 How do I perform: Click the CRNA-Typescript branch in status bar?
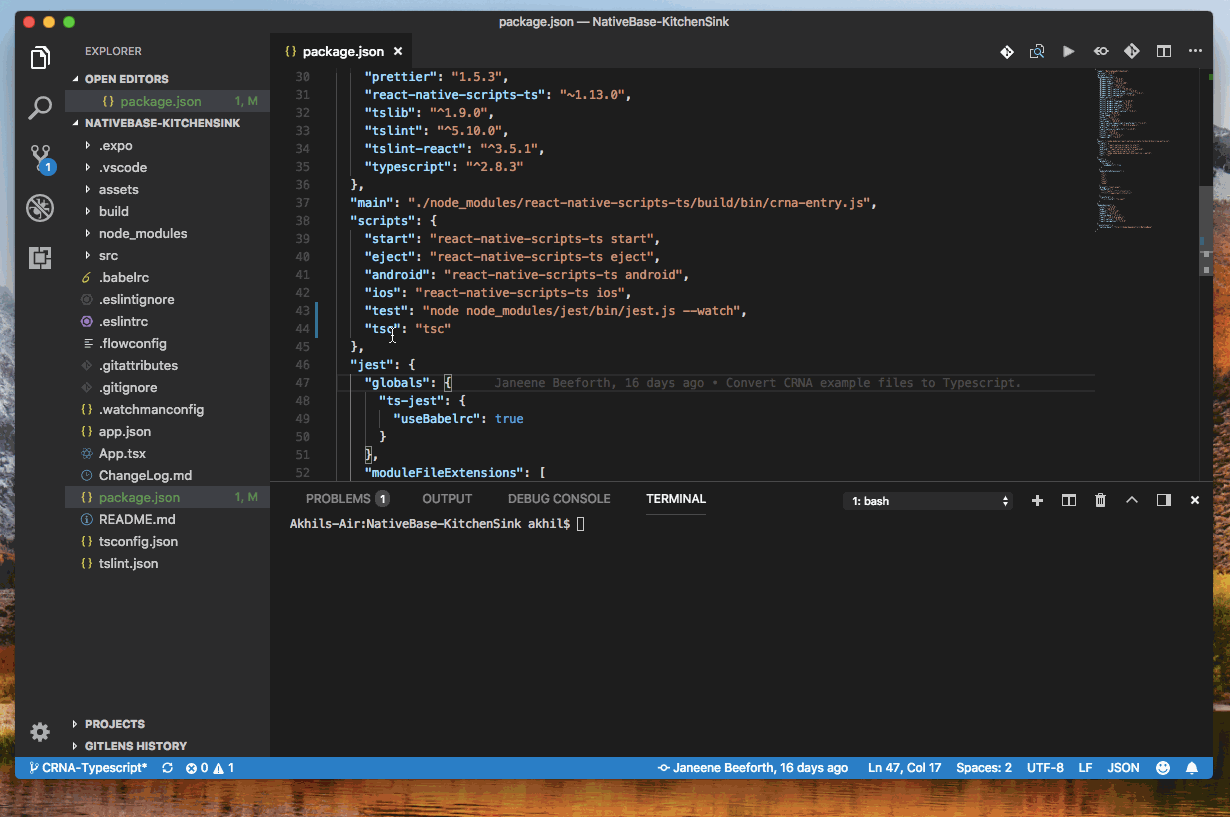(x=88, y=768)
